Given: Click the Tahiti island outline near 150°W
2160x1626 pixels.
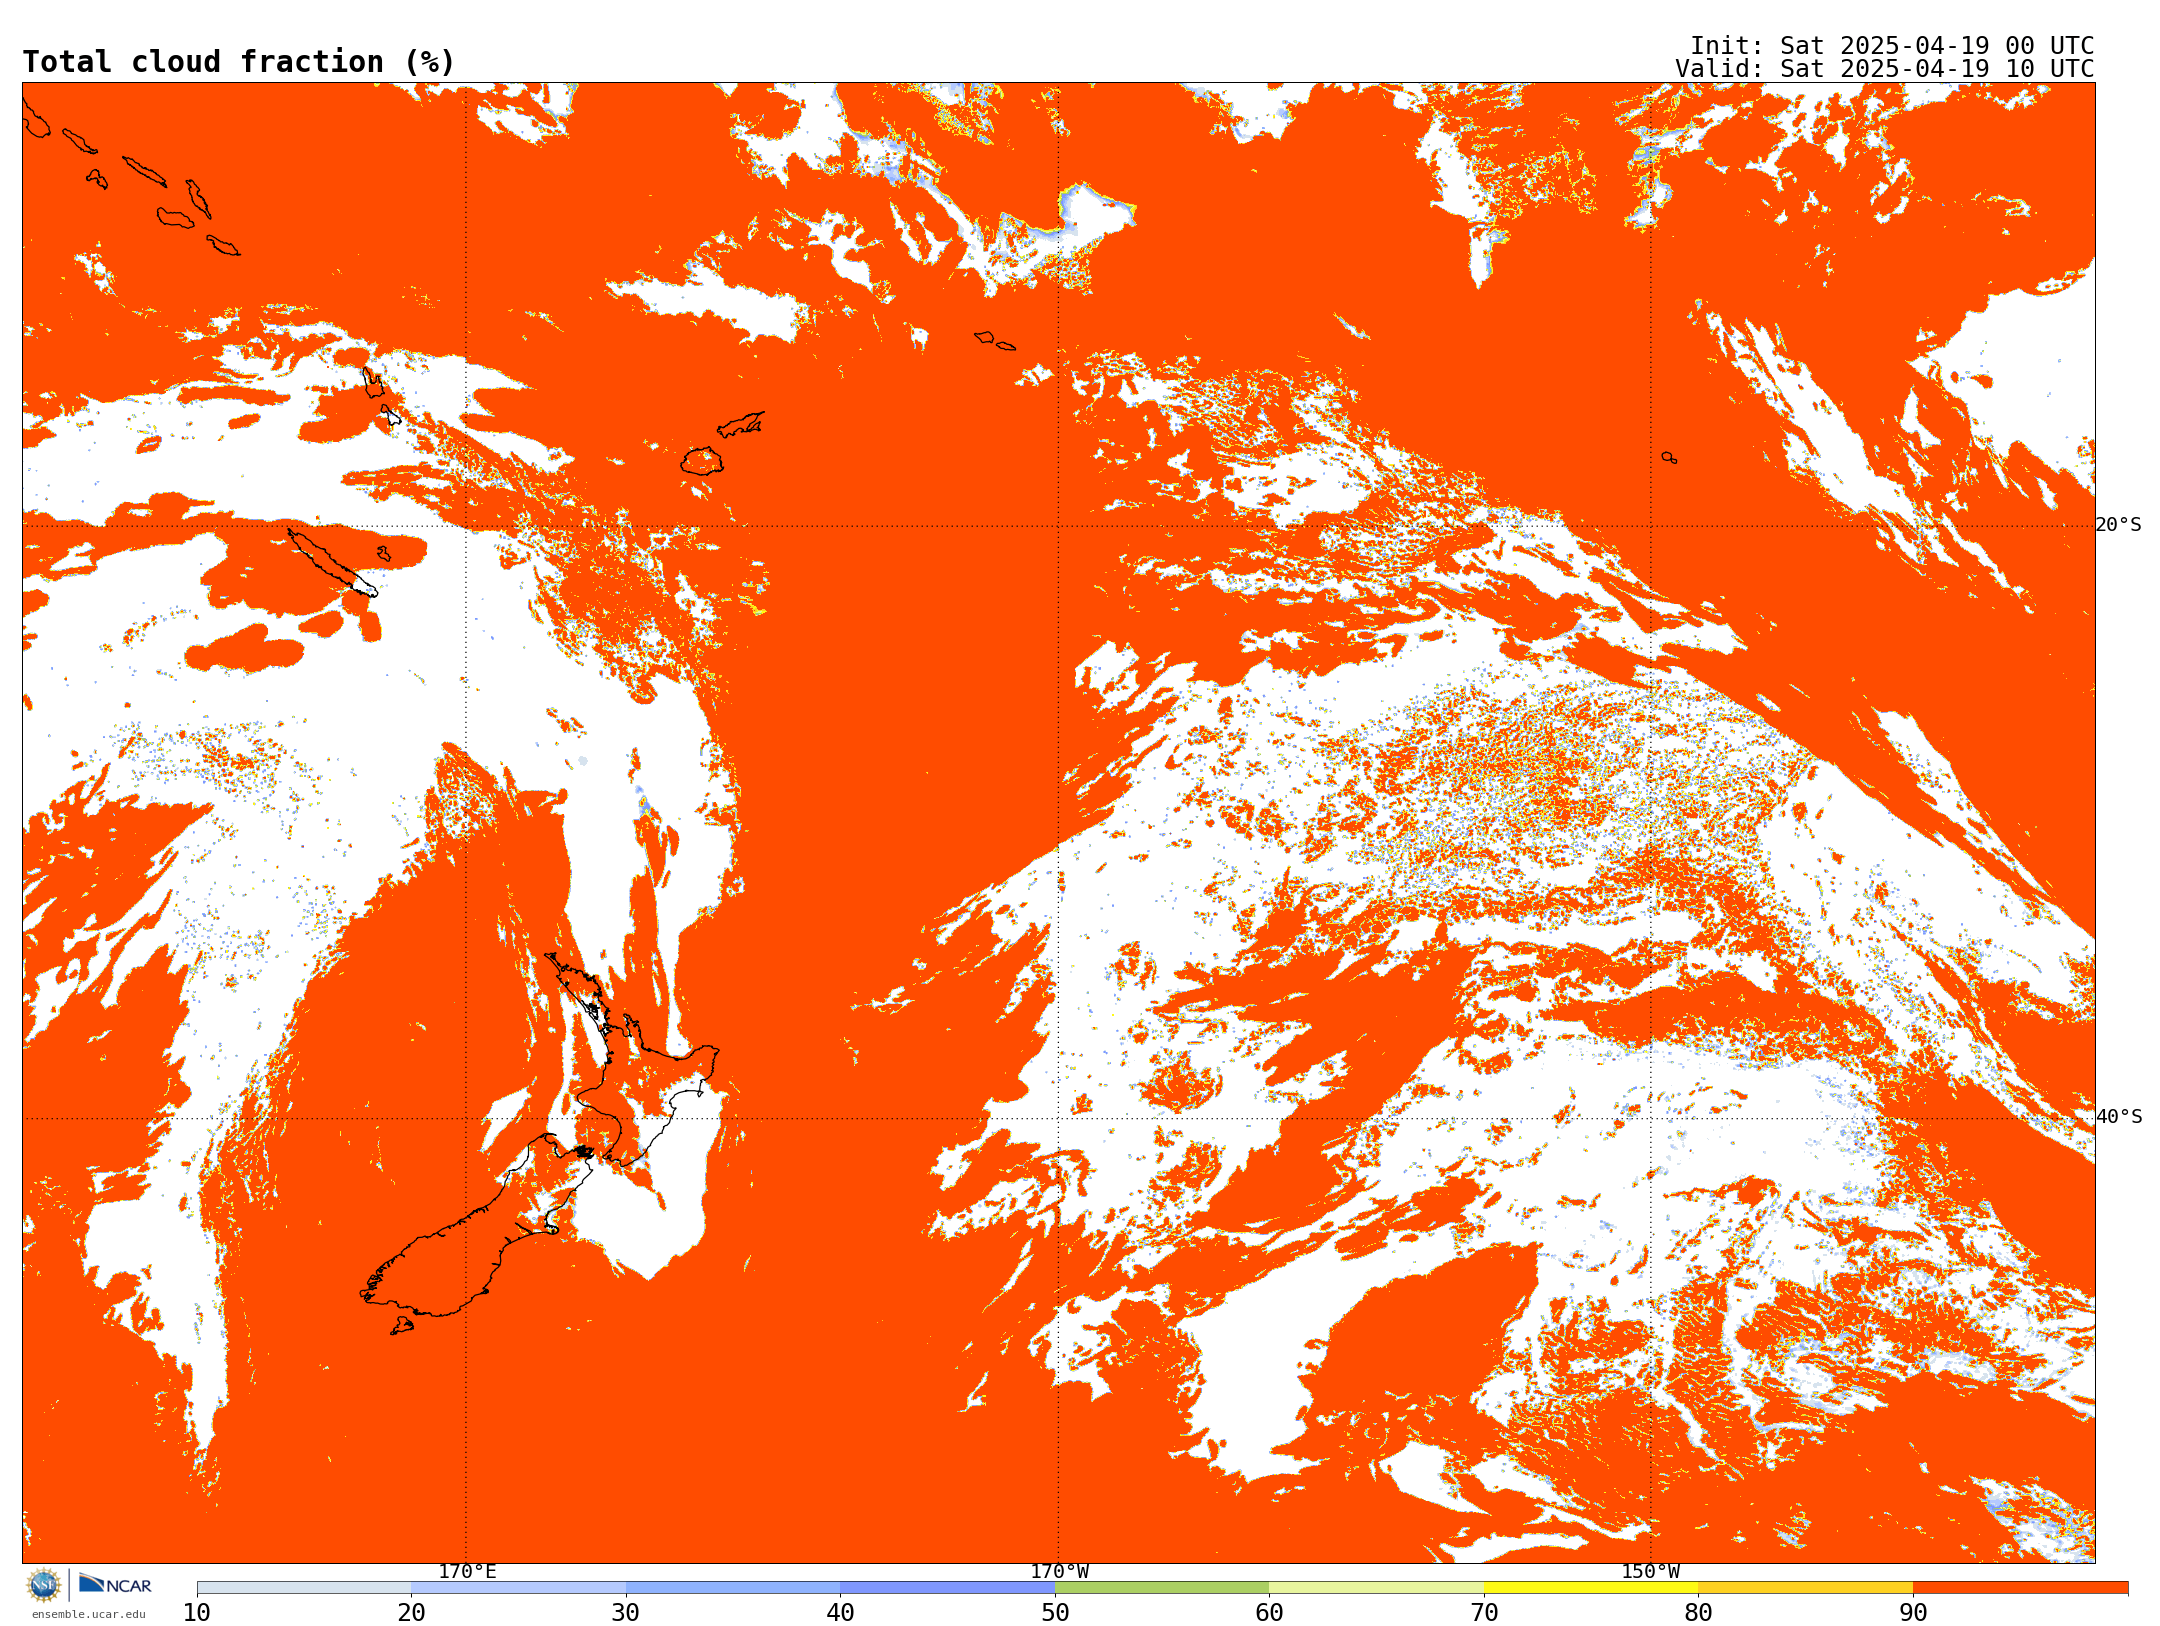Looking at the screenshot, I should pyautogui.click(x=1669, y=458).
